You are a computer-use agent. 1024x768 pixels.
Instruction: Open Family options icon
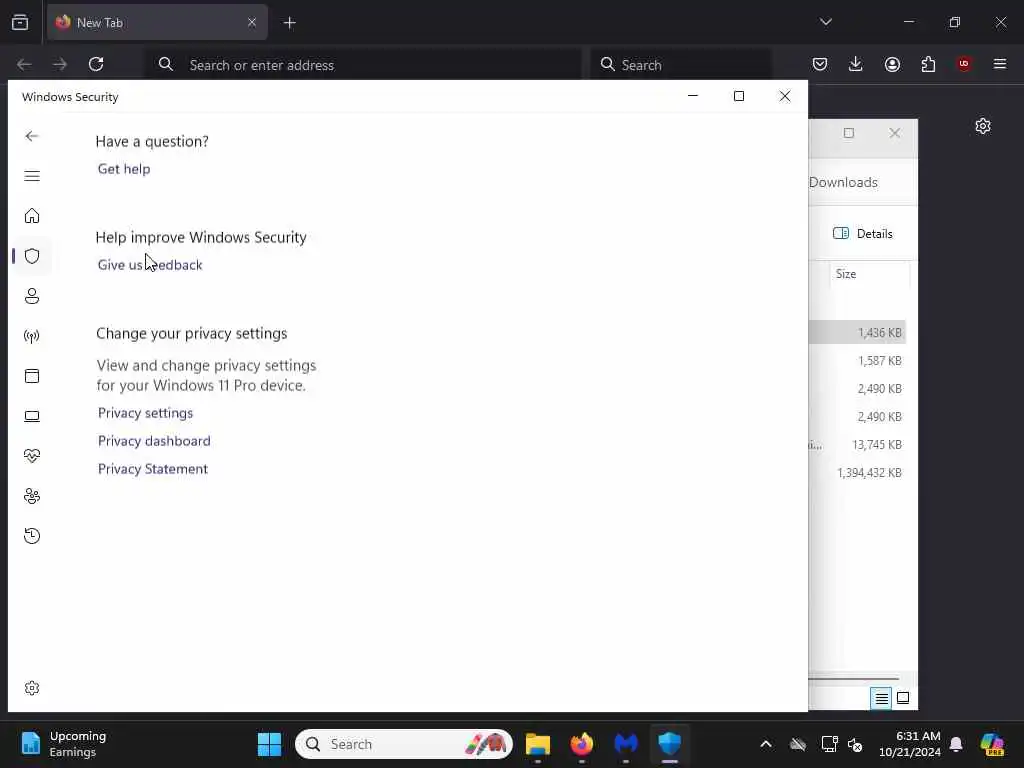[x=31, y=496]
